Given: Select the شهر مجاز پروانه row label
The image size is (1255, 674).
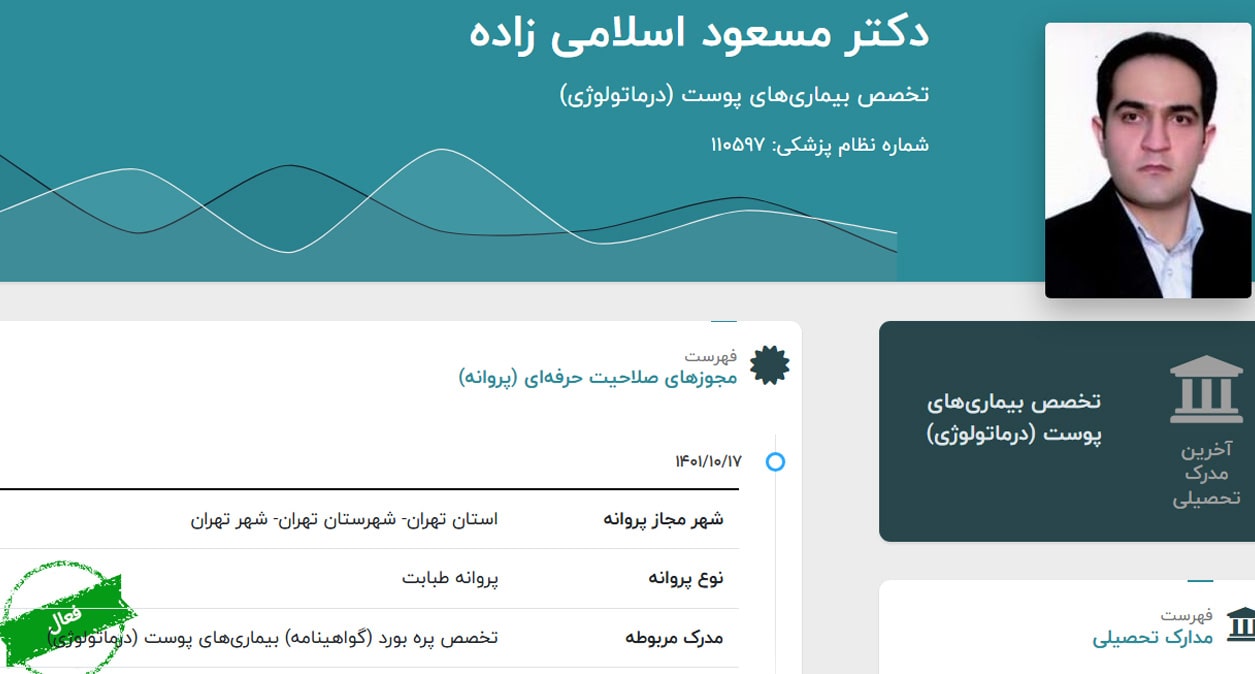Looking at the screenshot, I should pos(663,519).
